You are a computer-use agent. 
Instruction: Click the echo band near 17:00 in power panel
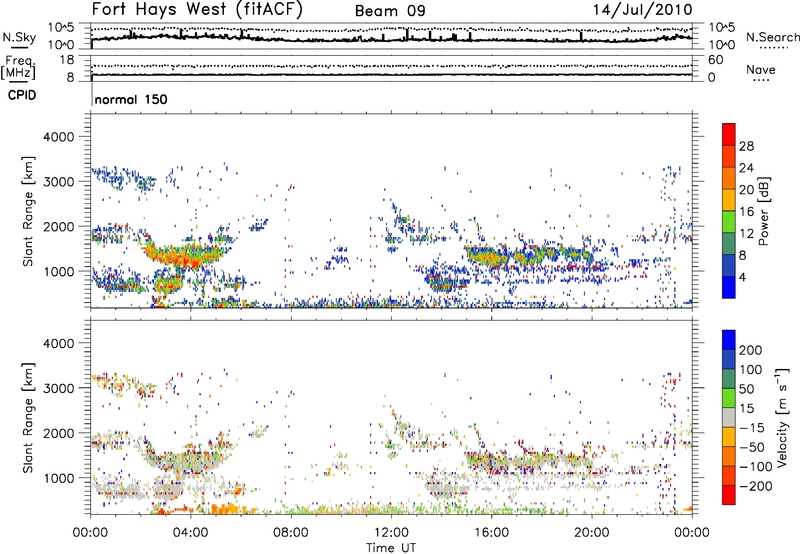point(528,255)
